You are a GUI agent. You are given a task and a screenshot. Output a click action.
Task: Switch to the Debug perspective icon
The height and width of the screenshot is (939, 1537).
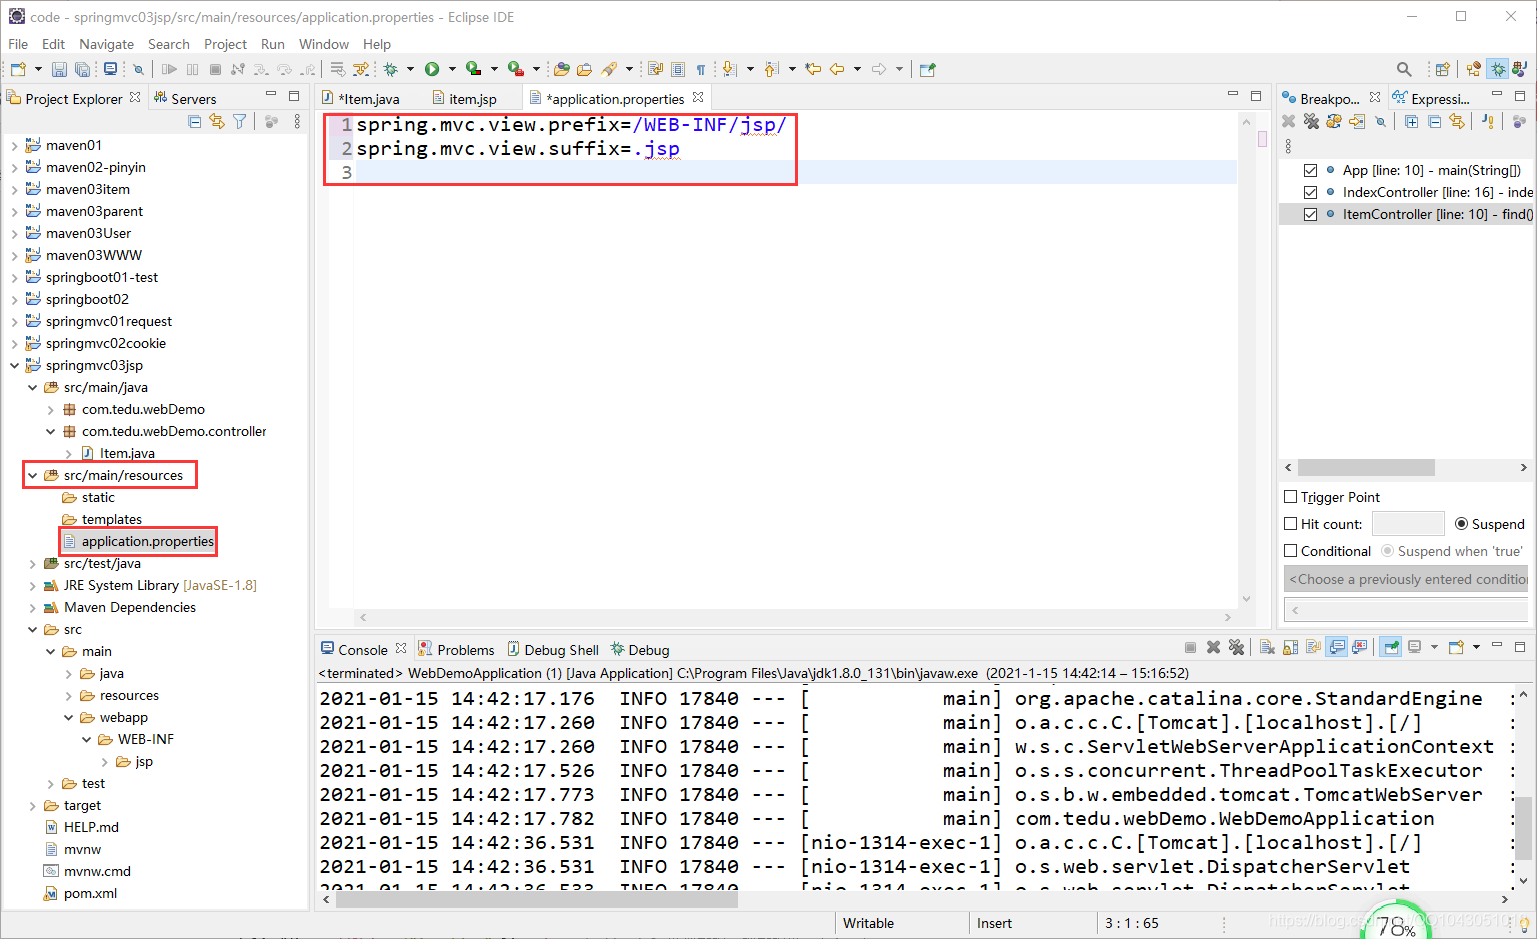[1497, 69]
